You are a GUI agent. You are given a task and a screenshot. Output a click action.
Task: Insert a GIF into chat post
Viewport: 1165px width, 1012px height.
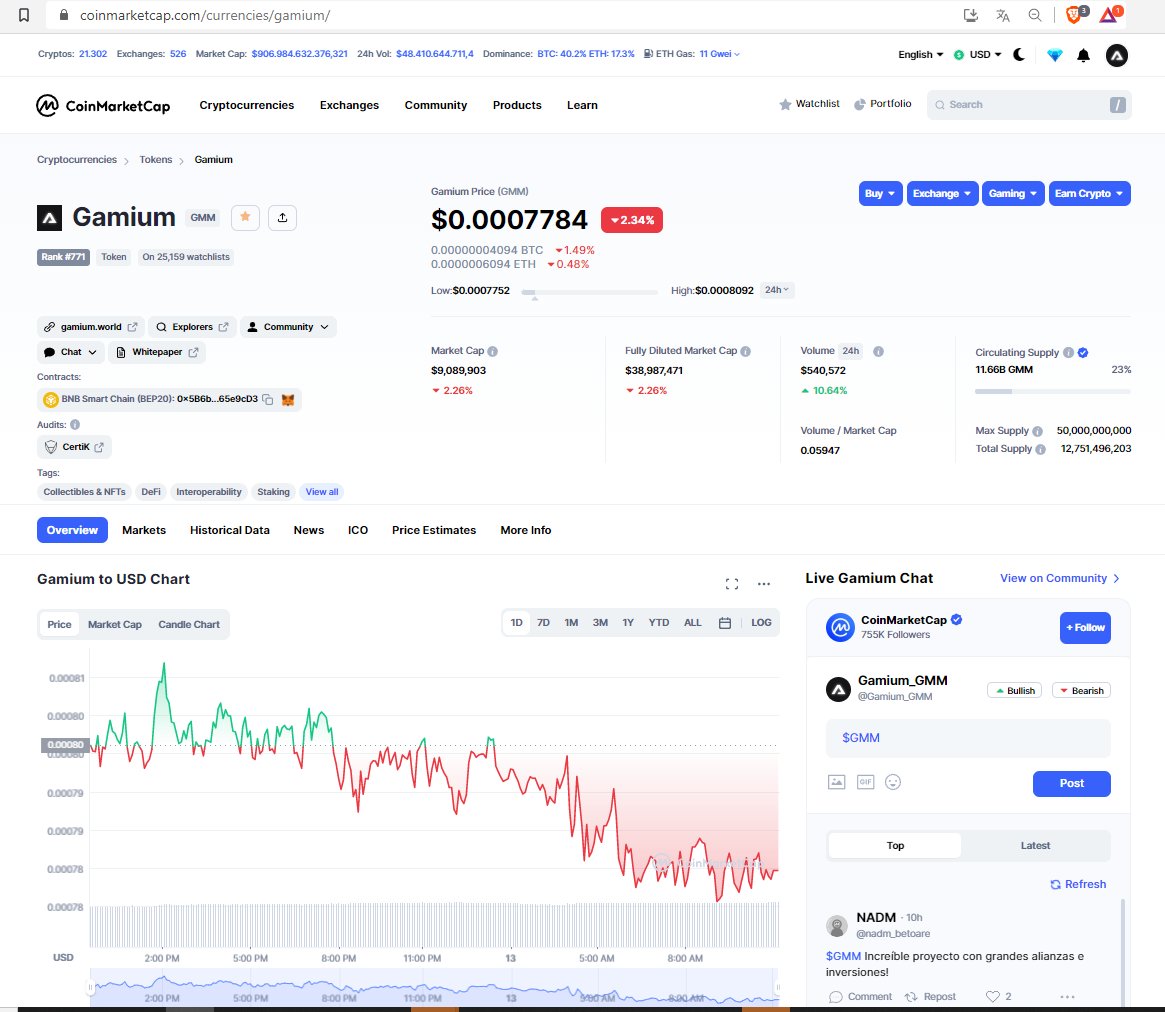click(x=866, y=782)
